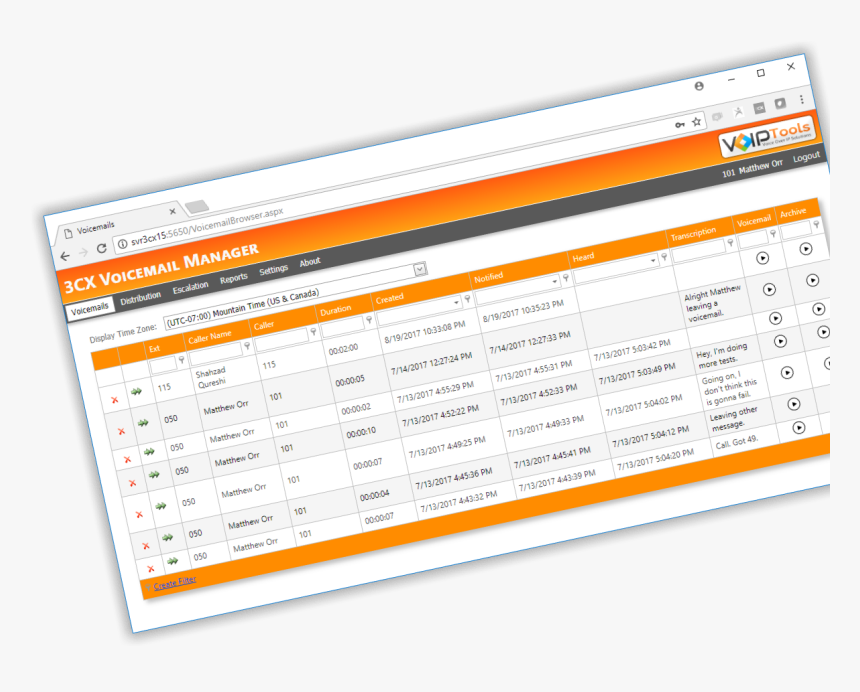The image size is (860, 692).
Task: Click the Transcription filter pin icon
Action: click(x=730, y=242)
